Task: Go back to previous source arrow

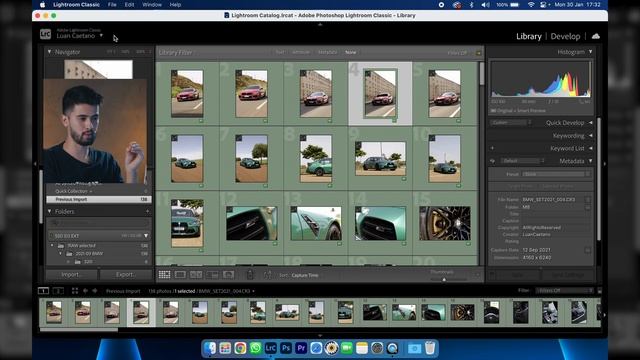Action: point(85,291)
